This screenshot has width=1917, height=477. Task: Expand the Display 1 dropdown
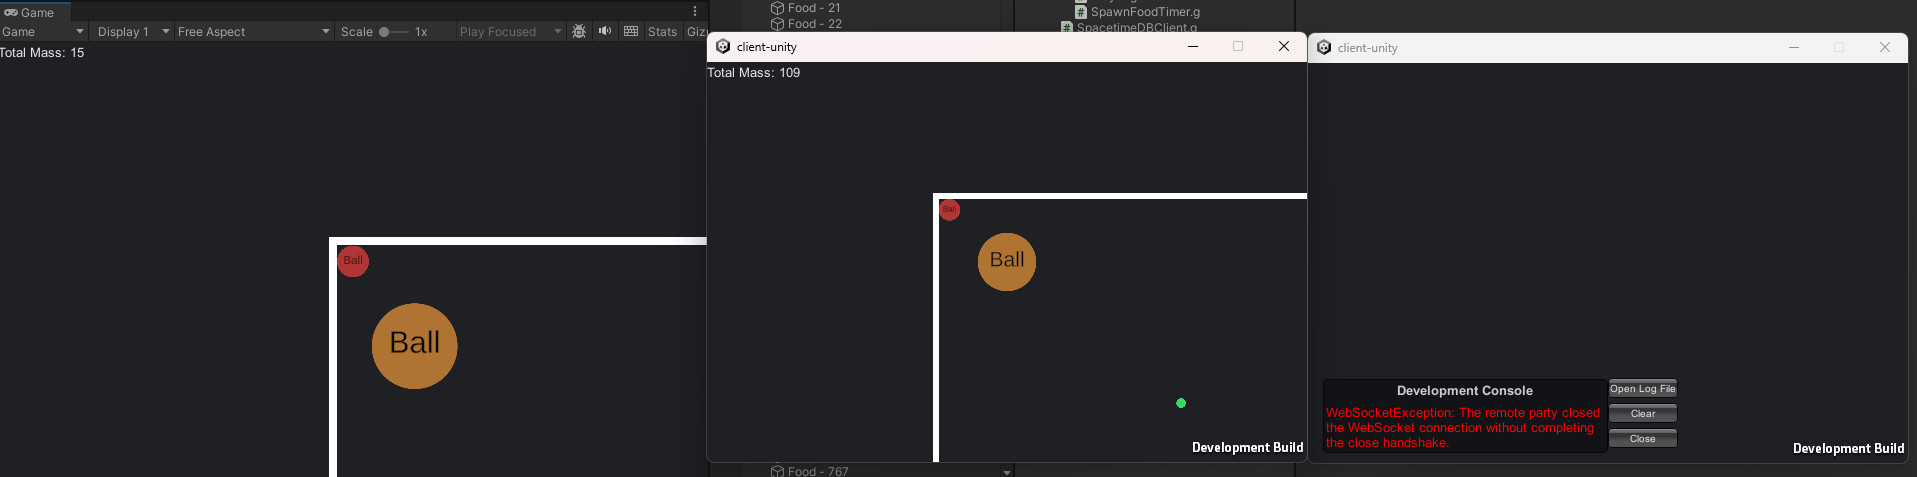point(132,32)
